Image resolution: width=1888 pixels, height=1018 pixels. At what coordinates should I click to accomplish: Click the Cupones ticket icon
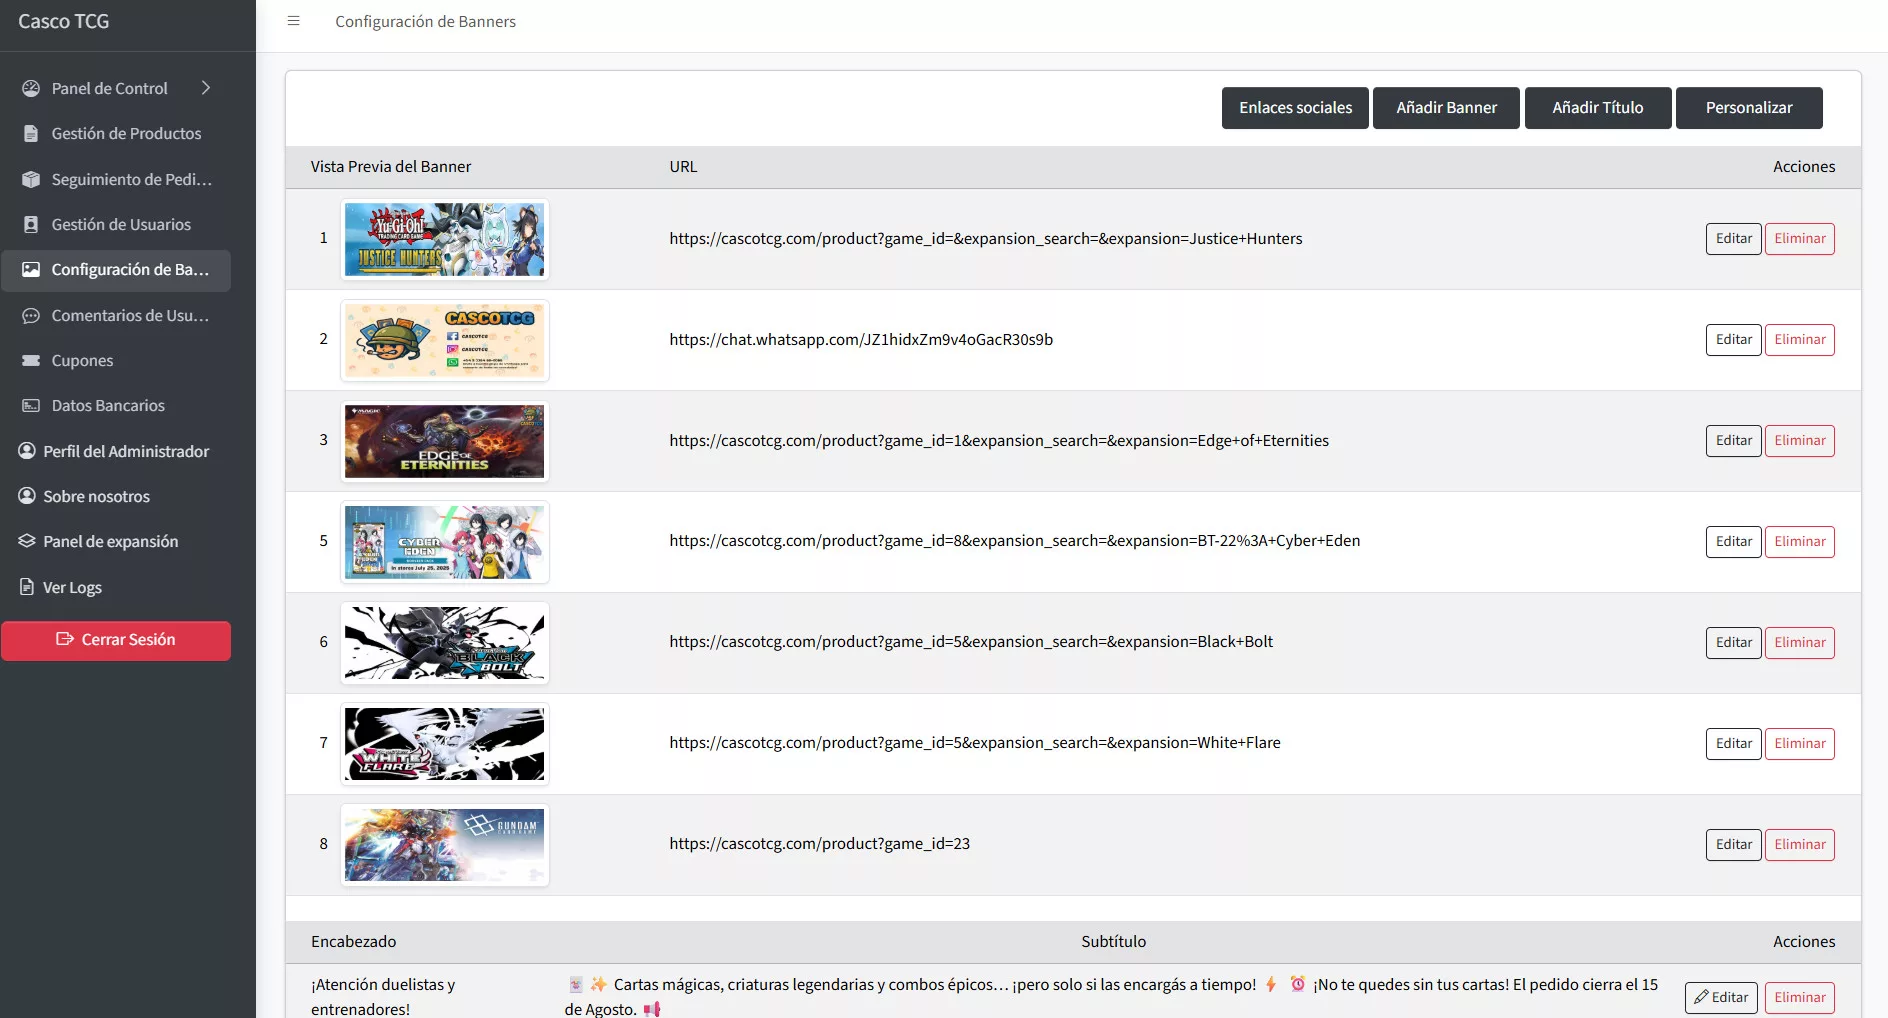(31, 361)
